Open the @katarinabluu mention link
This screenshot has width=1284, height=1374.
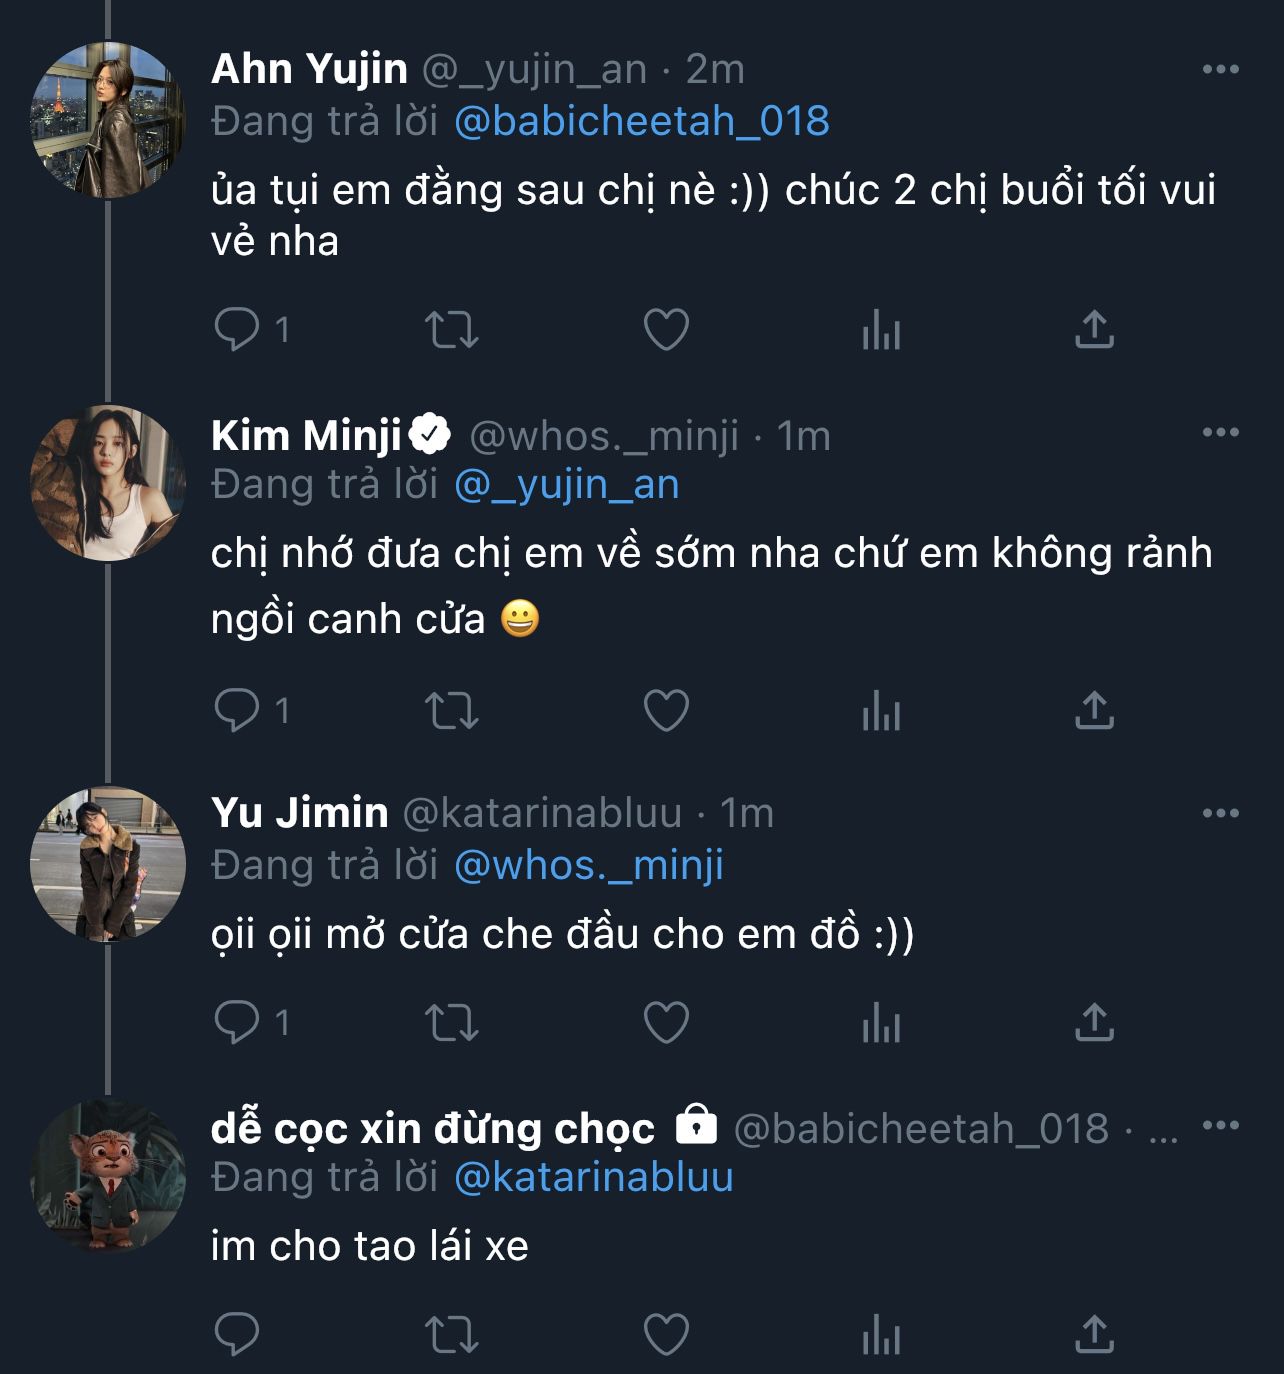[x=593, y=1177]
